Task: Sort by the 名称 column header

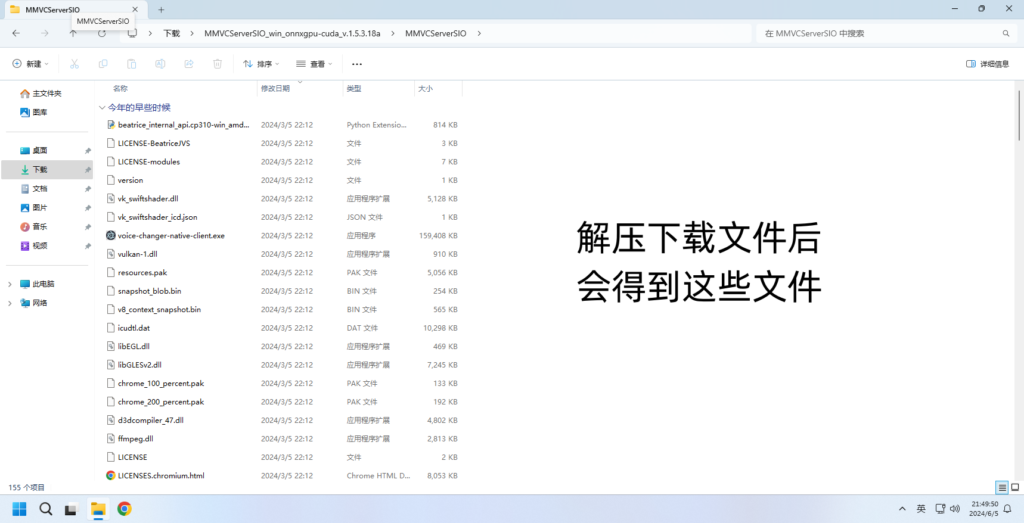Action: [120, 88]
